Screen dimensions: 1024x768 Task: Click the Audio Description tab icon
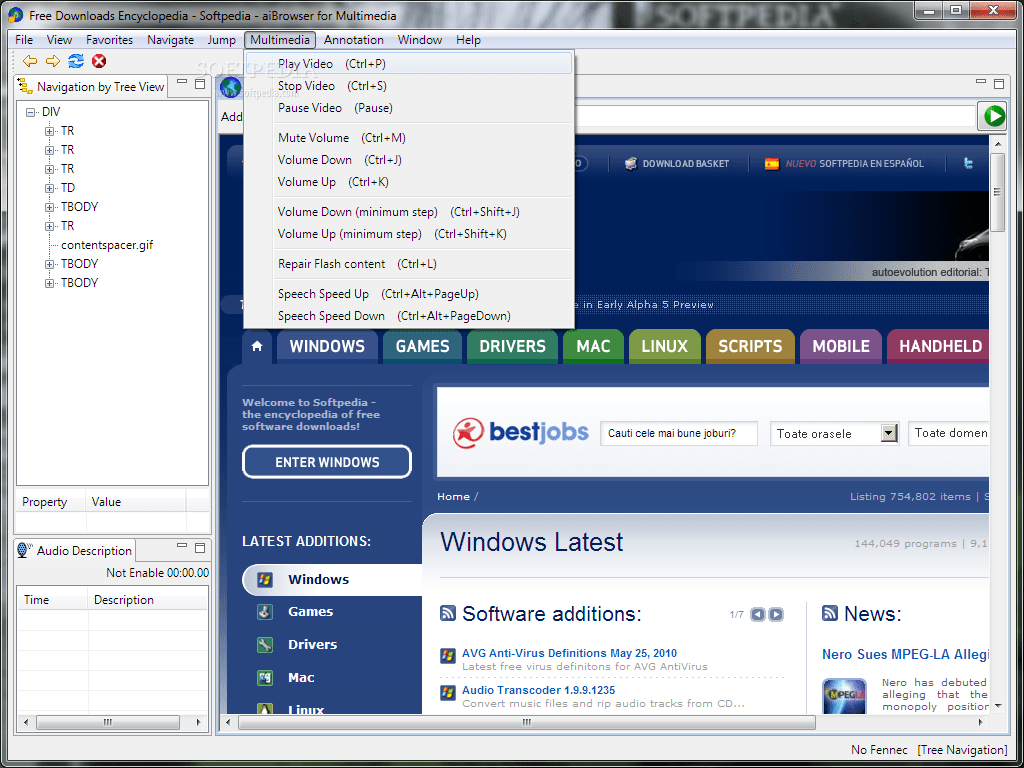click(25, 551)
